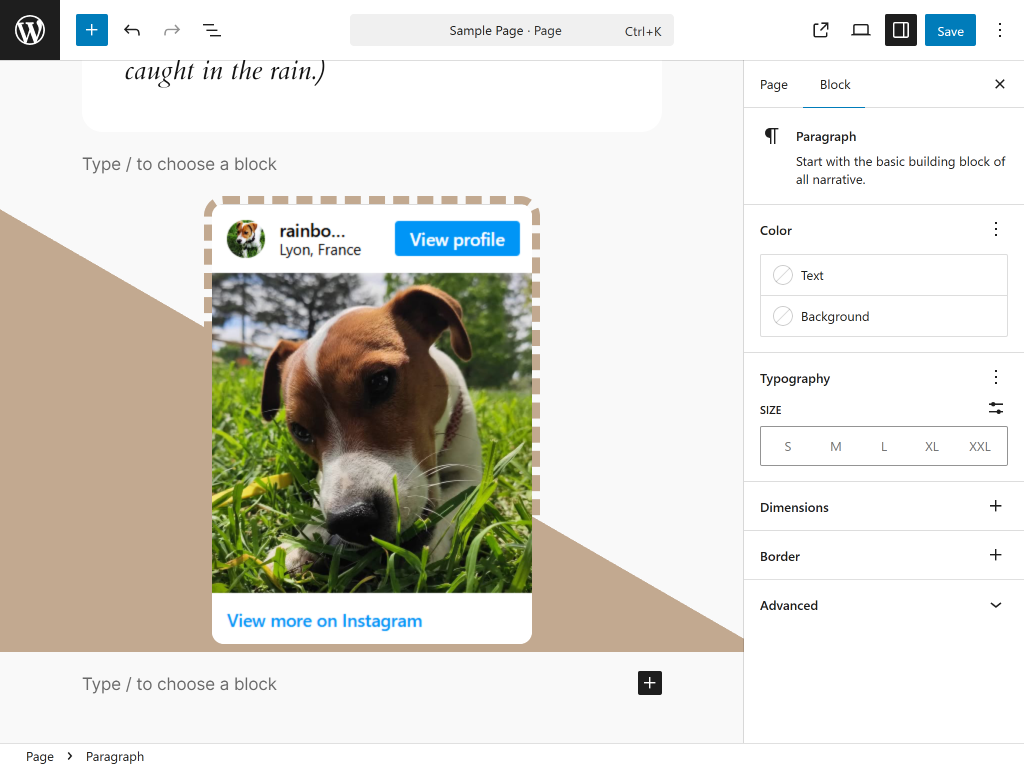This screenshot has width=1024, height=768.
Task: Open the Options three-dot menu
Action: coord(999,30)
